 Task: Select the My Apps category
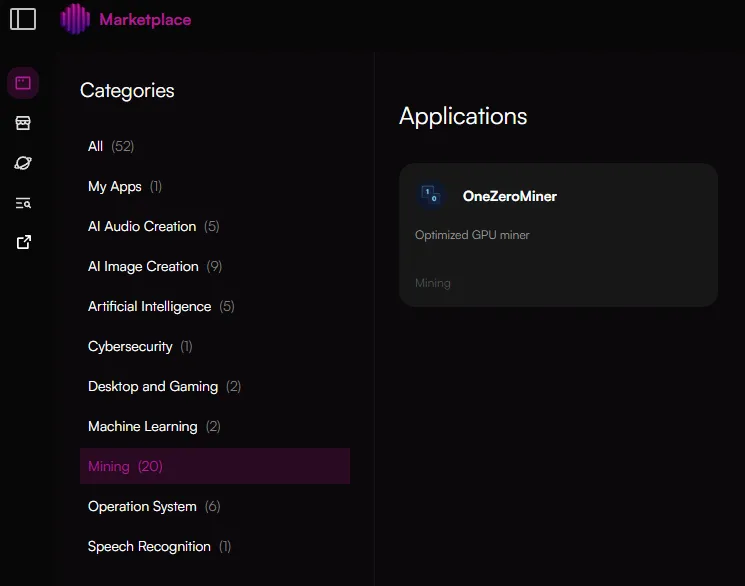point(215,186)
